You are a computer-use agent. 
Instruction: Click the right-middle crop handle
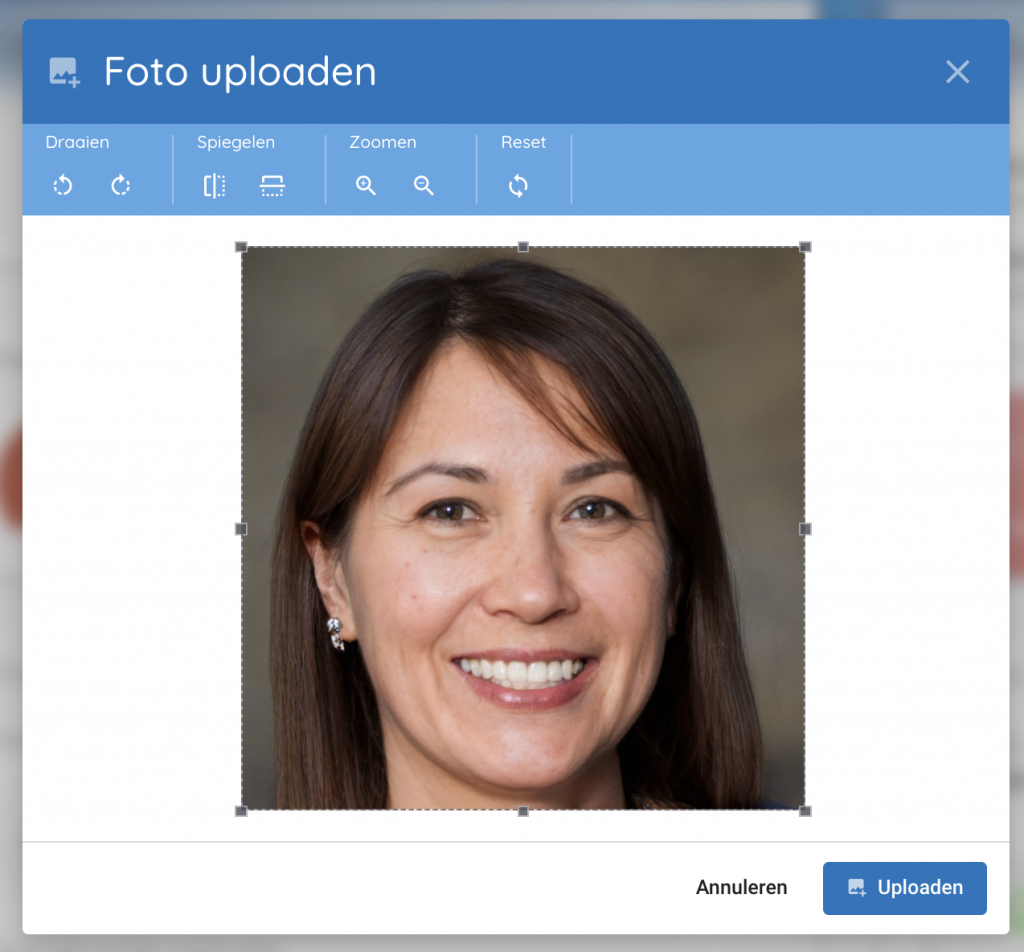(x=805, y=529)
